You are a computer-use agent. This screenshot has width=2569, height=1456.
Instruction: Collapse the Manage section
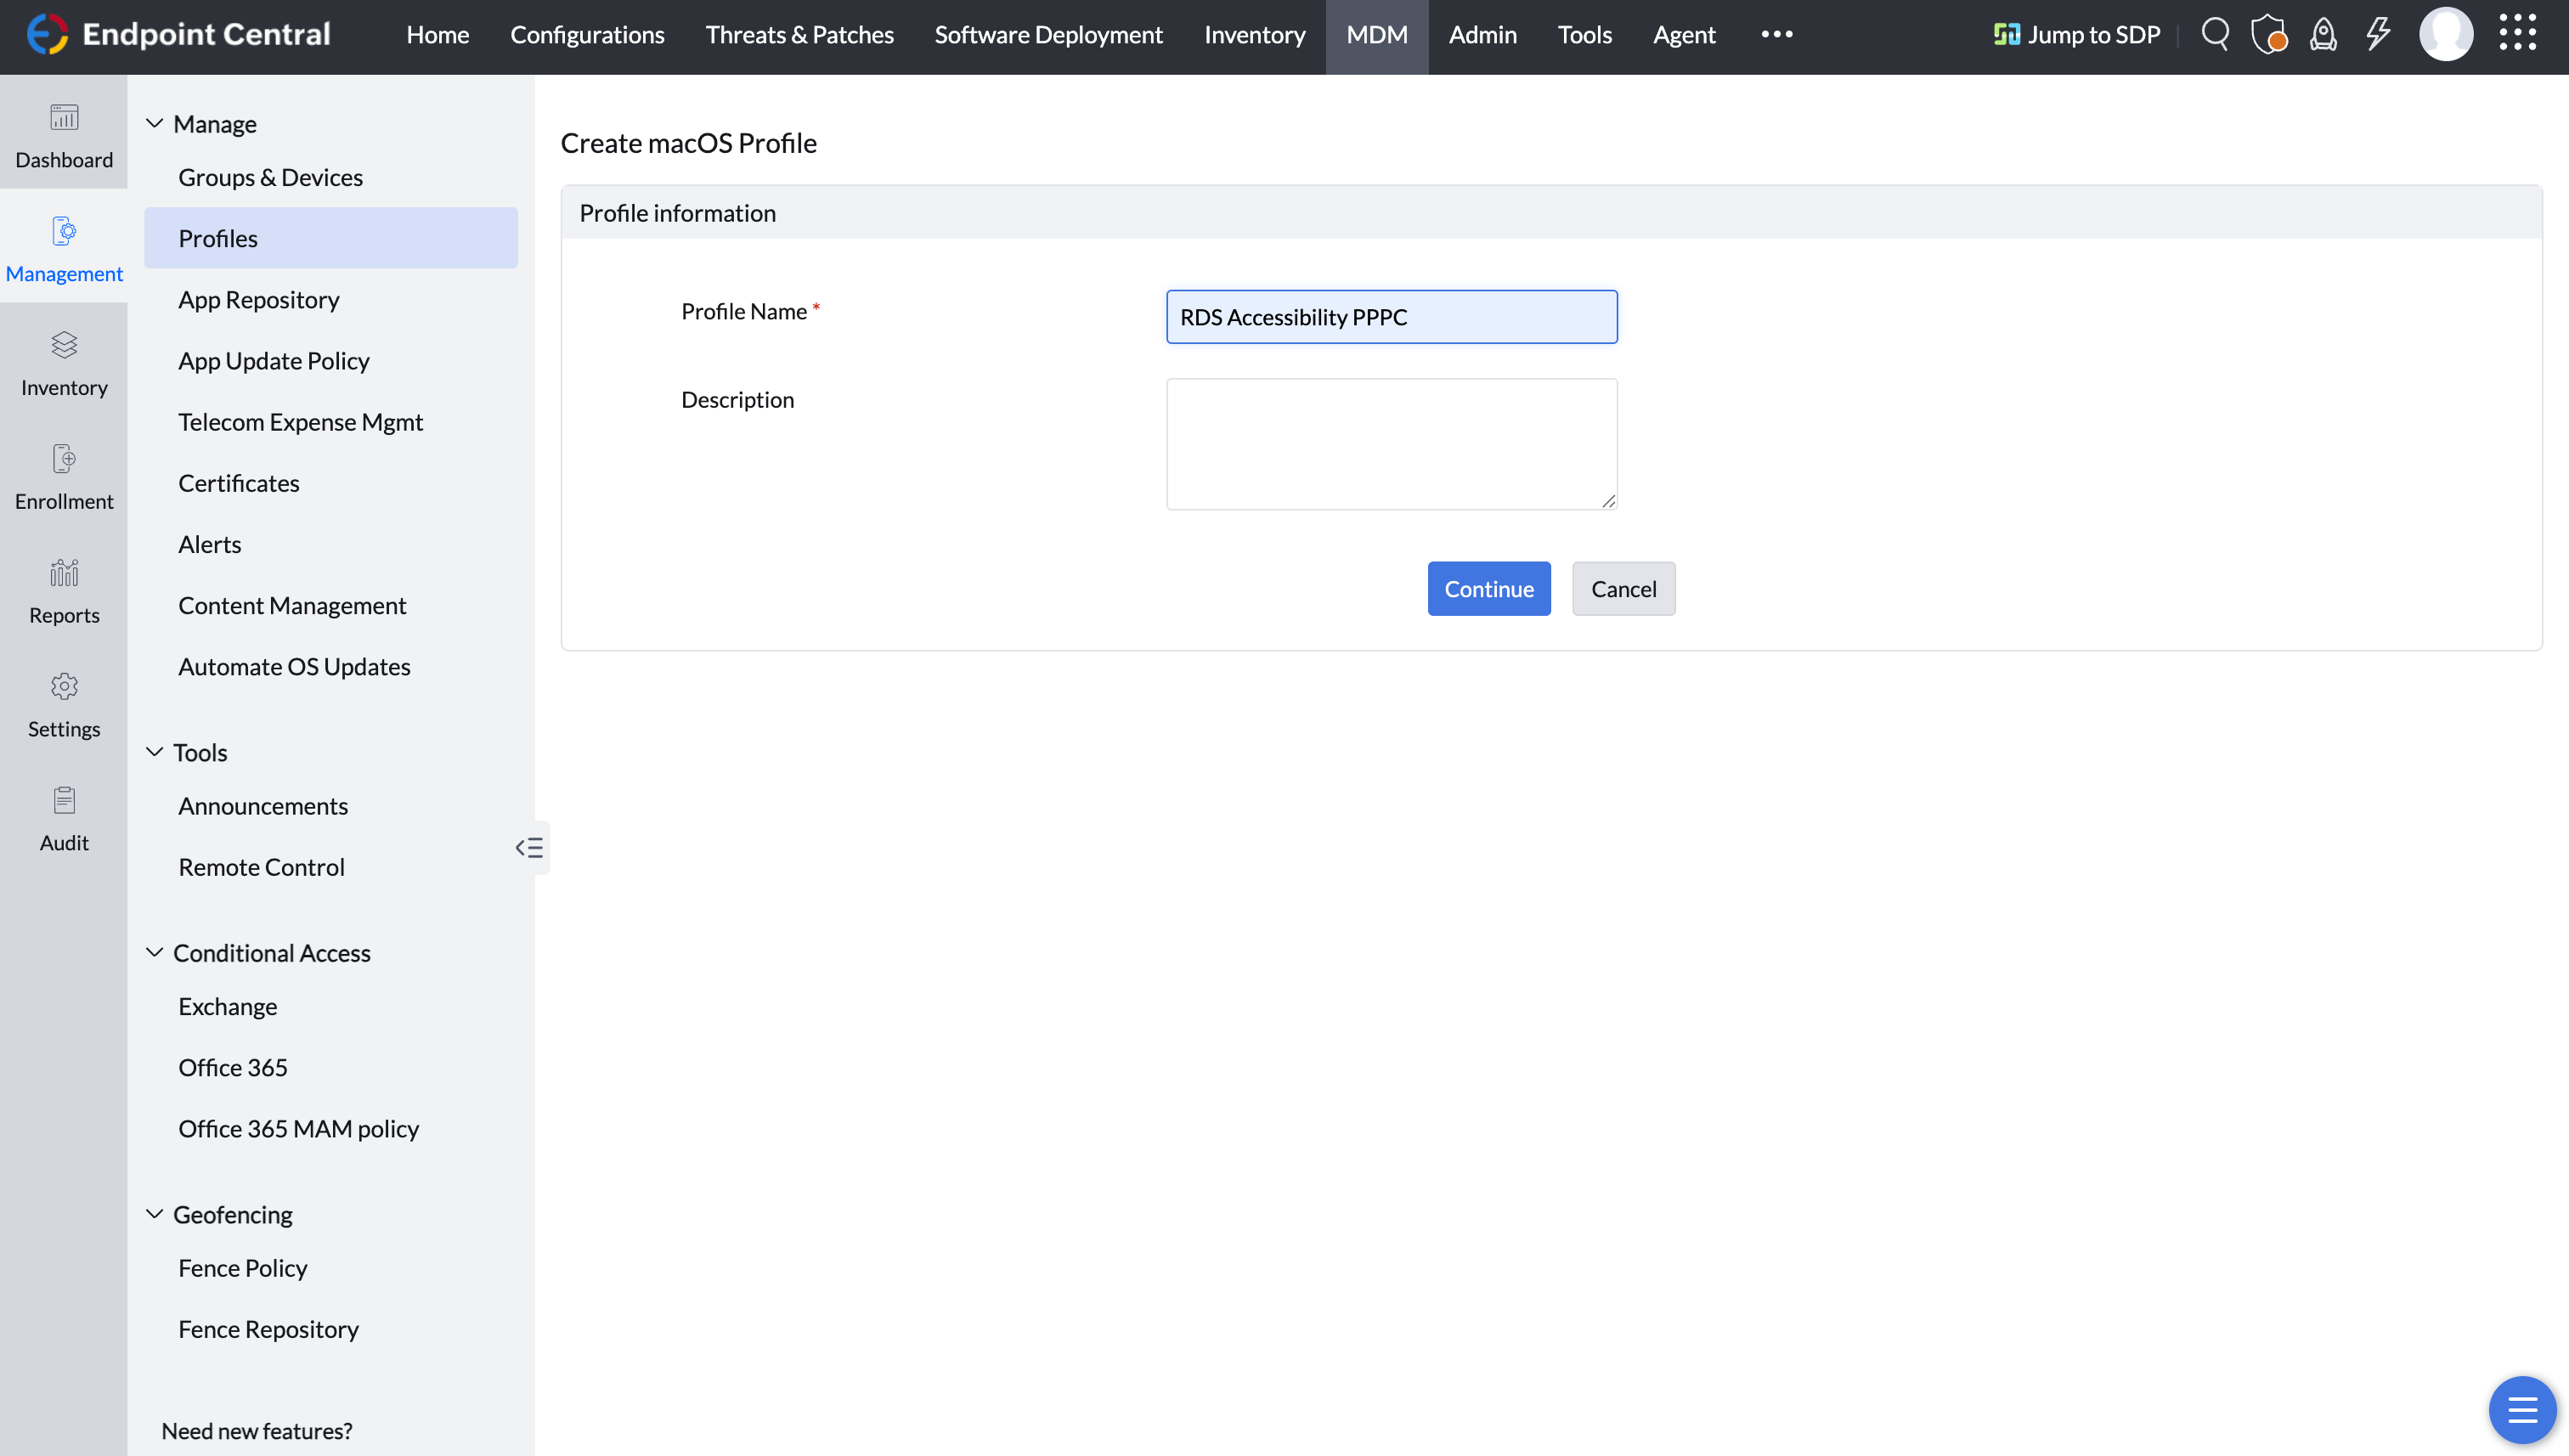click(155, 124)
